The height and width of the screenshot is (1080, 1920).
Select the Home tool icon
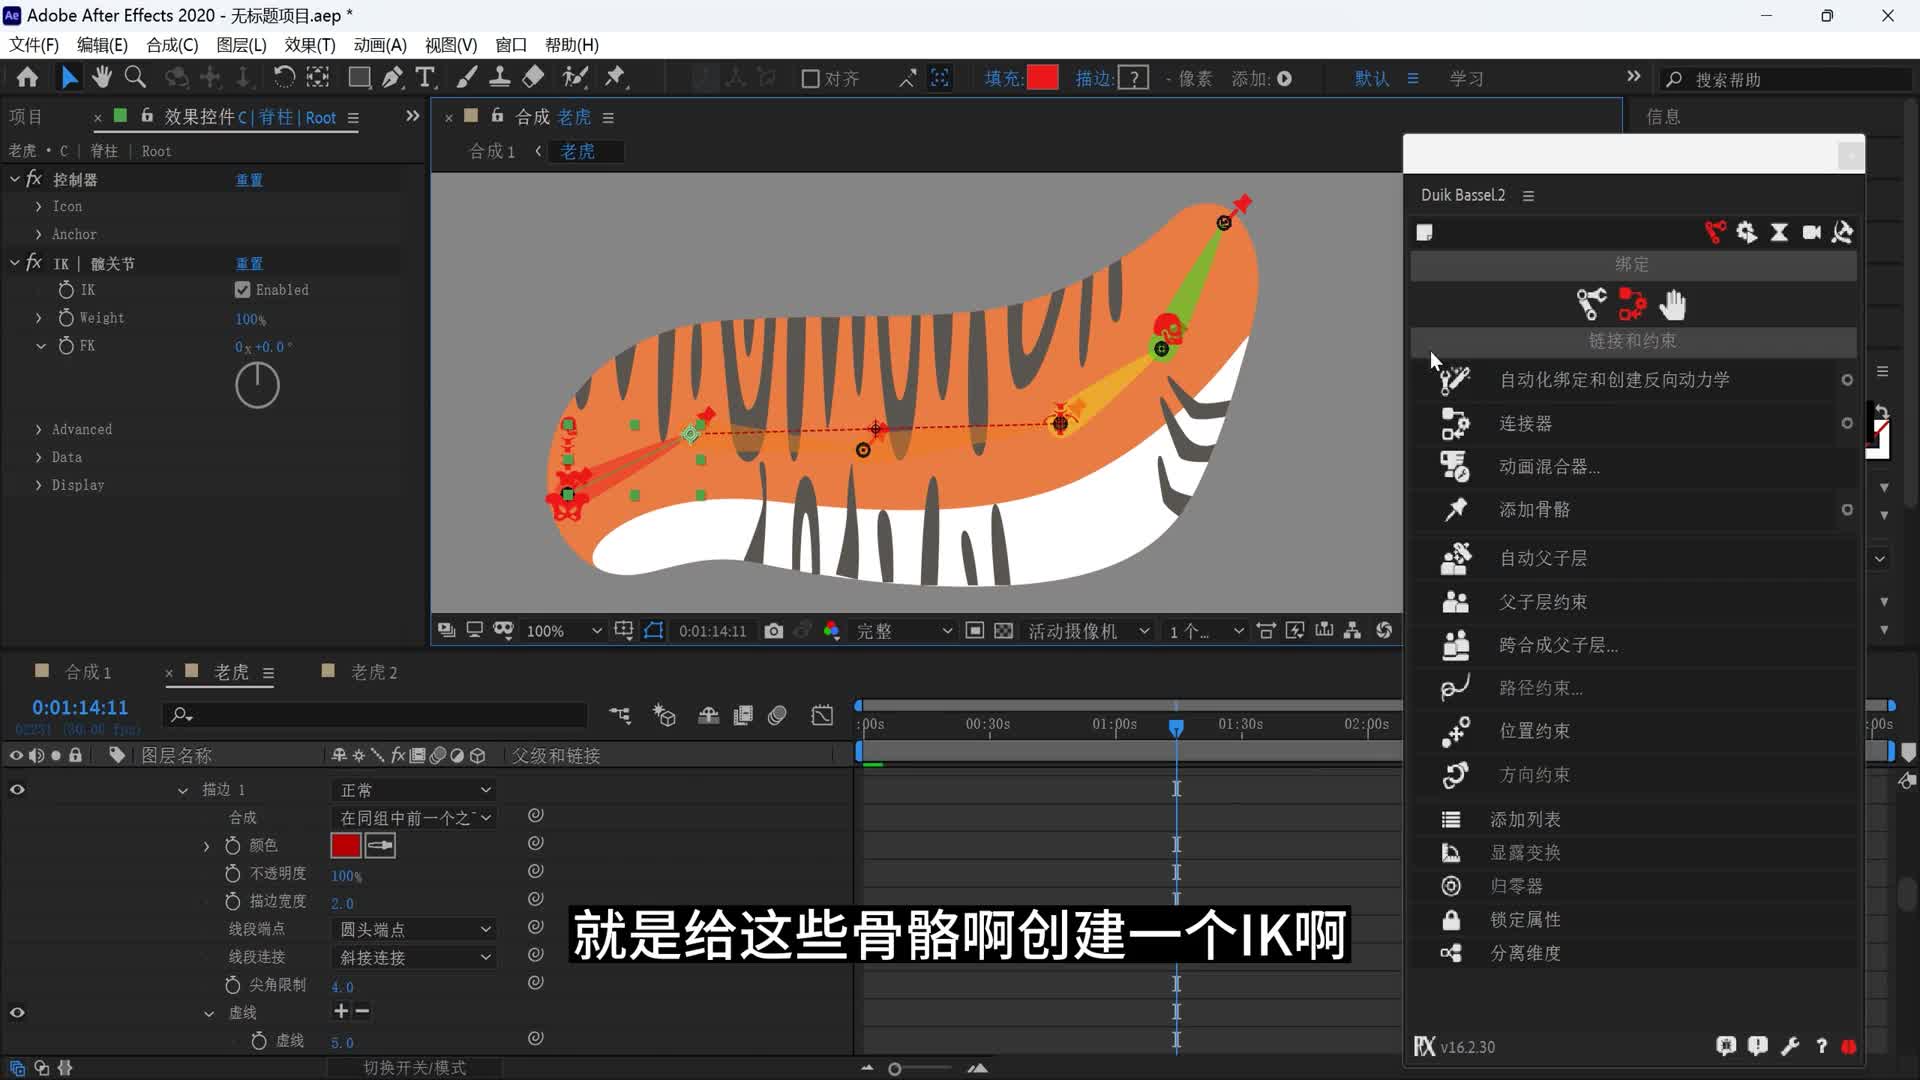click(27, 78)
